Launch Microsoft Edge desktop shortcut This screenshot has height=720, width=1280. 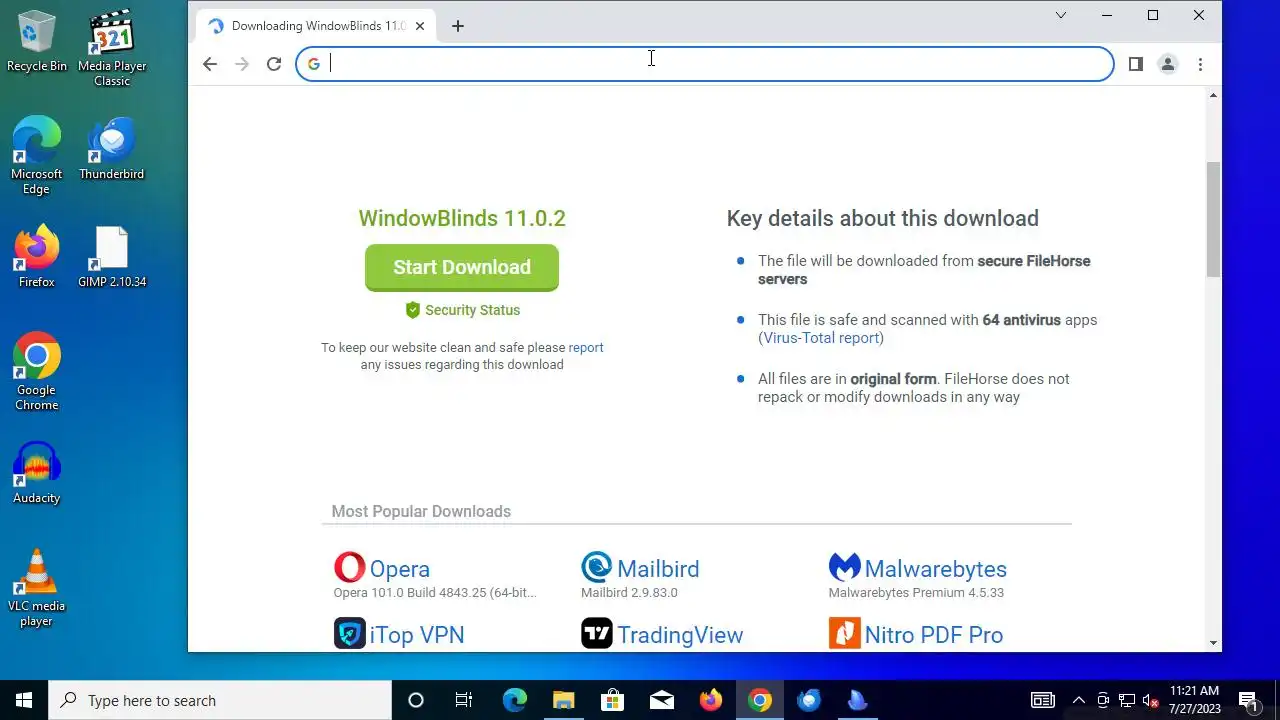(x=37, y=155)
